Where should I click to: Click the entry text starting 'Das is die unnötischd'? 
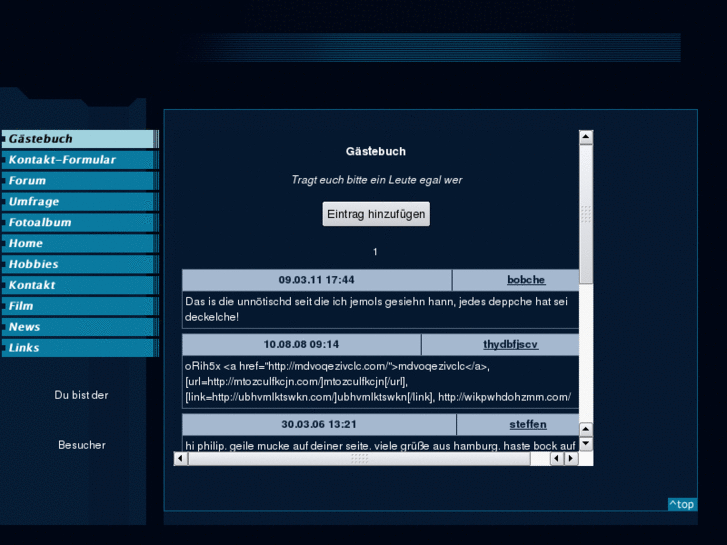[x=376, y=309]
